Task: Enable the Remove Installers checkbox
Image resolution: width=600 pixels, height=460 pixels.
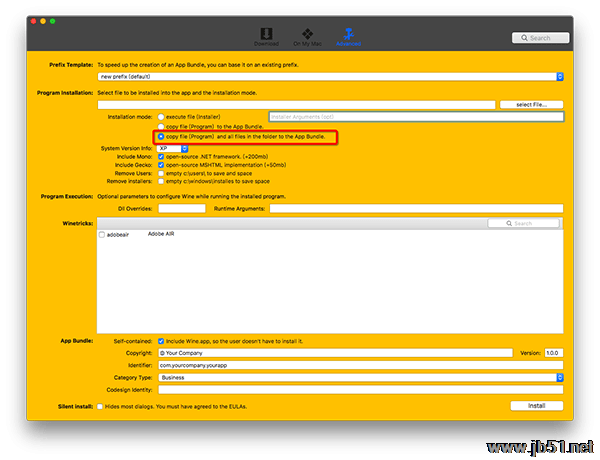Action: (x=161, y=182)
